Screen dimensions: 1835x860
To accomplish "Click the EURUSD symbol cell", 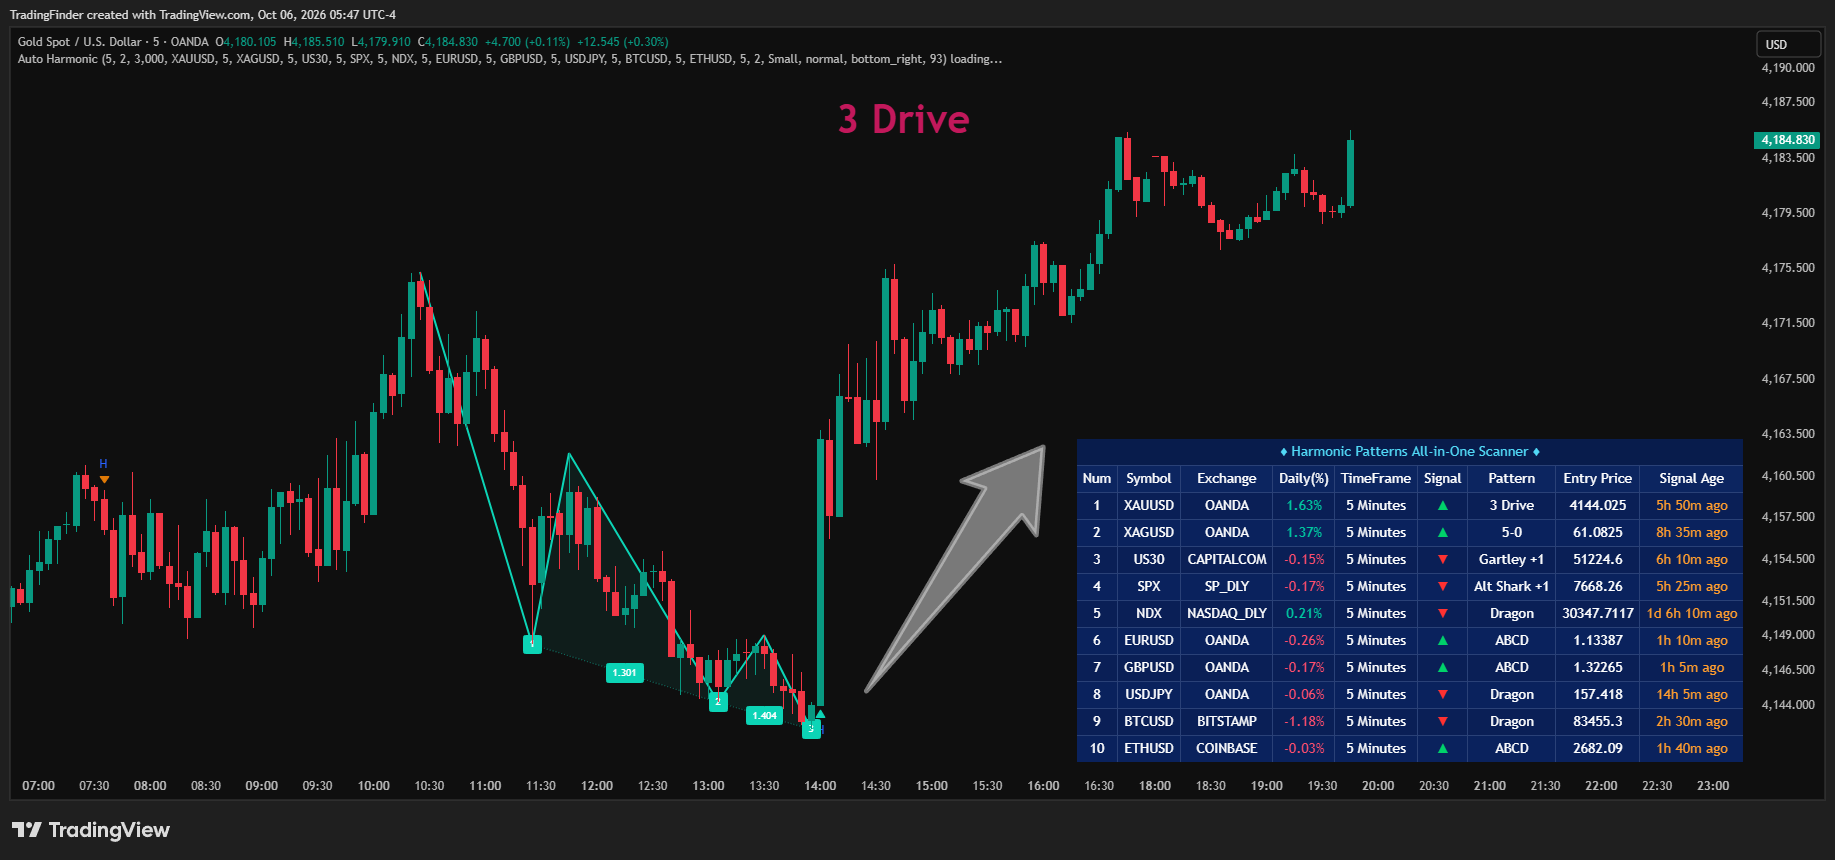I will point(1149,641).
